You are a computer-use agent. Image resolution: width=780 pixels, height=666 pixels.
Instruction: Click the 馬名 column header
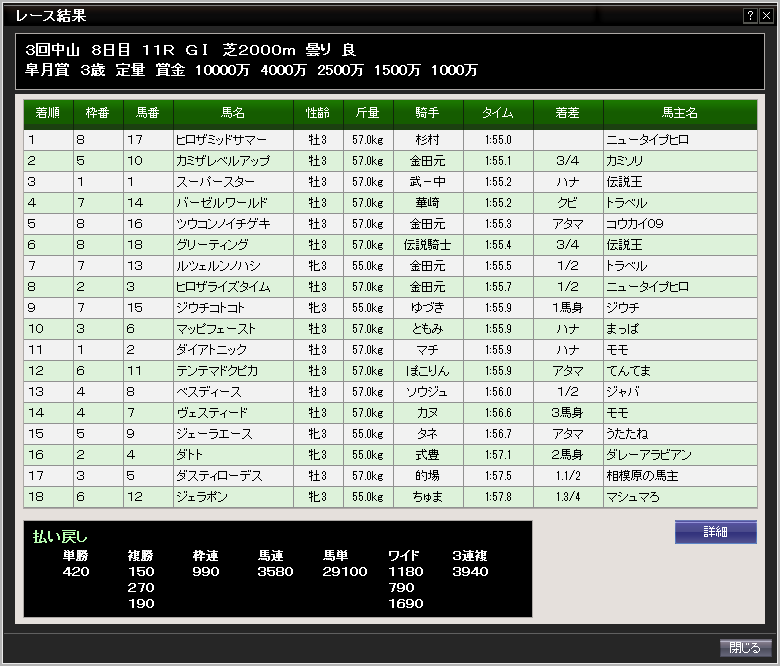tap(233, 113)
